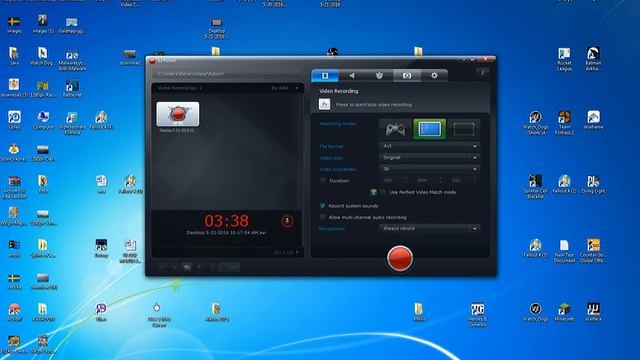
Task: Select the Watch_Dogs - Shortcut desktop icon
Action: (536, 123)
